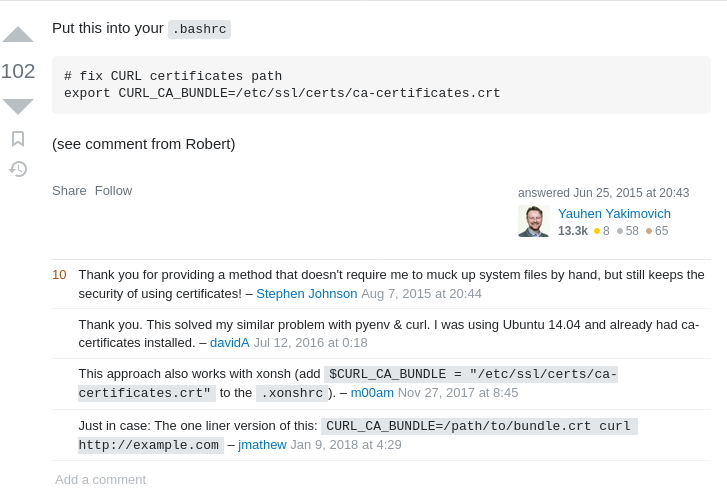Image resolution: width=727 pixels, height=504 pixels.
Task: Downvote the answer with the down arrow
Action: pyautogui.click(x=18, y=106)
